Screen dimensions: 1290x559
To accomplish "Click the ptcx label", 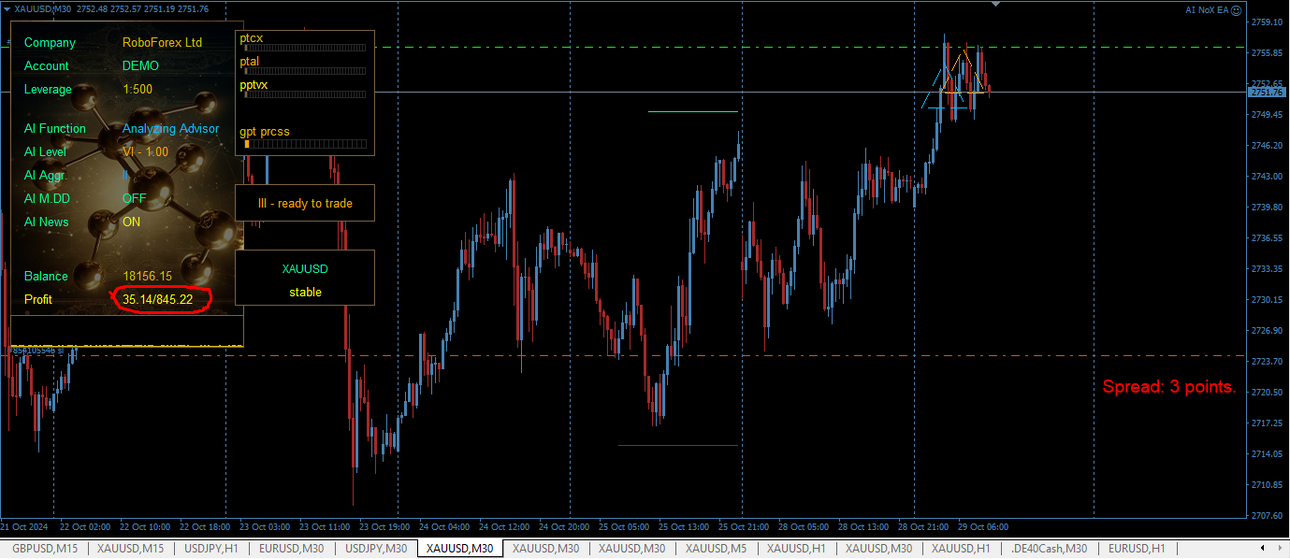I will 251,37.
